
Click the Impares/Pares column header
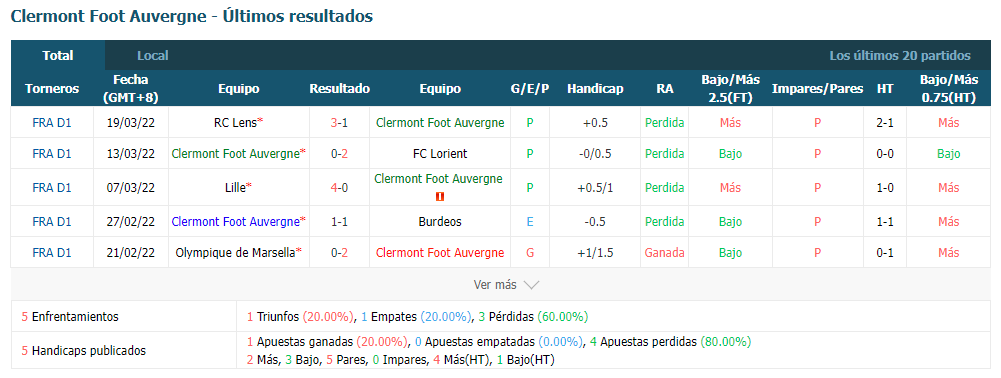[817, 89]
